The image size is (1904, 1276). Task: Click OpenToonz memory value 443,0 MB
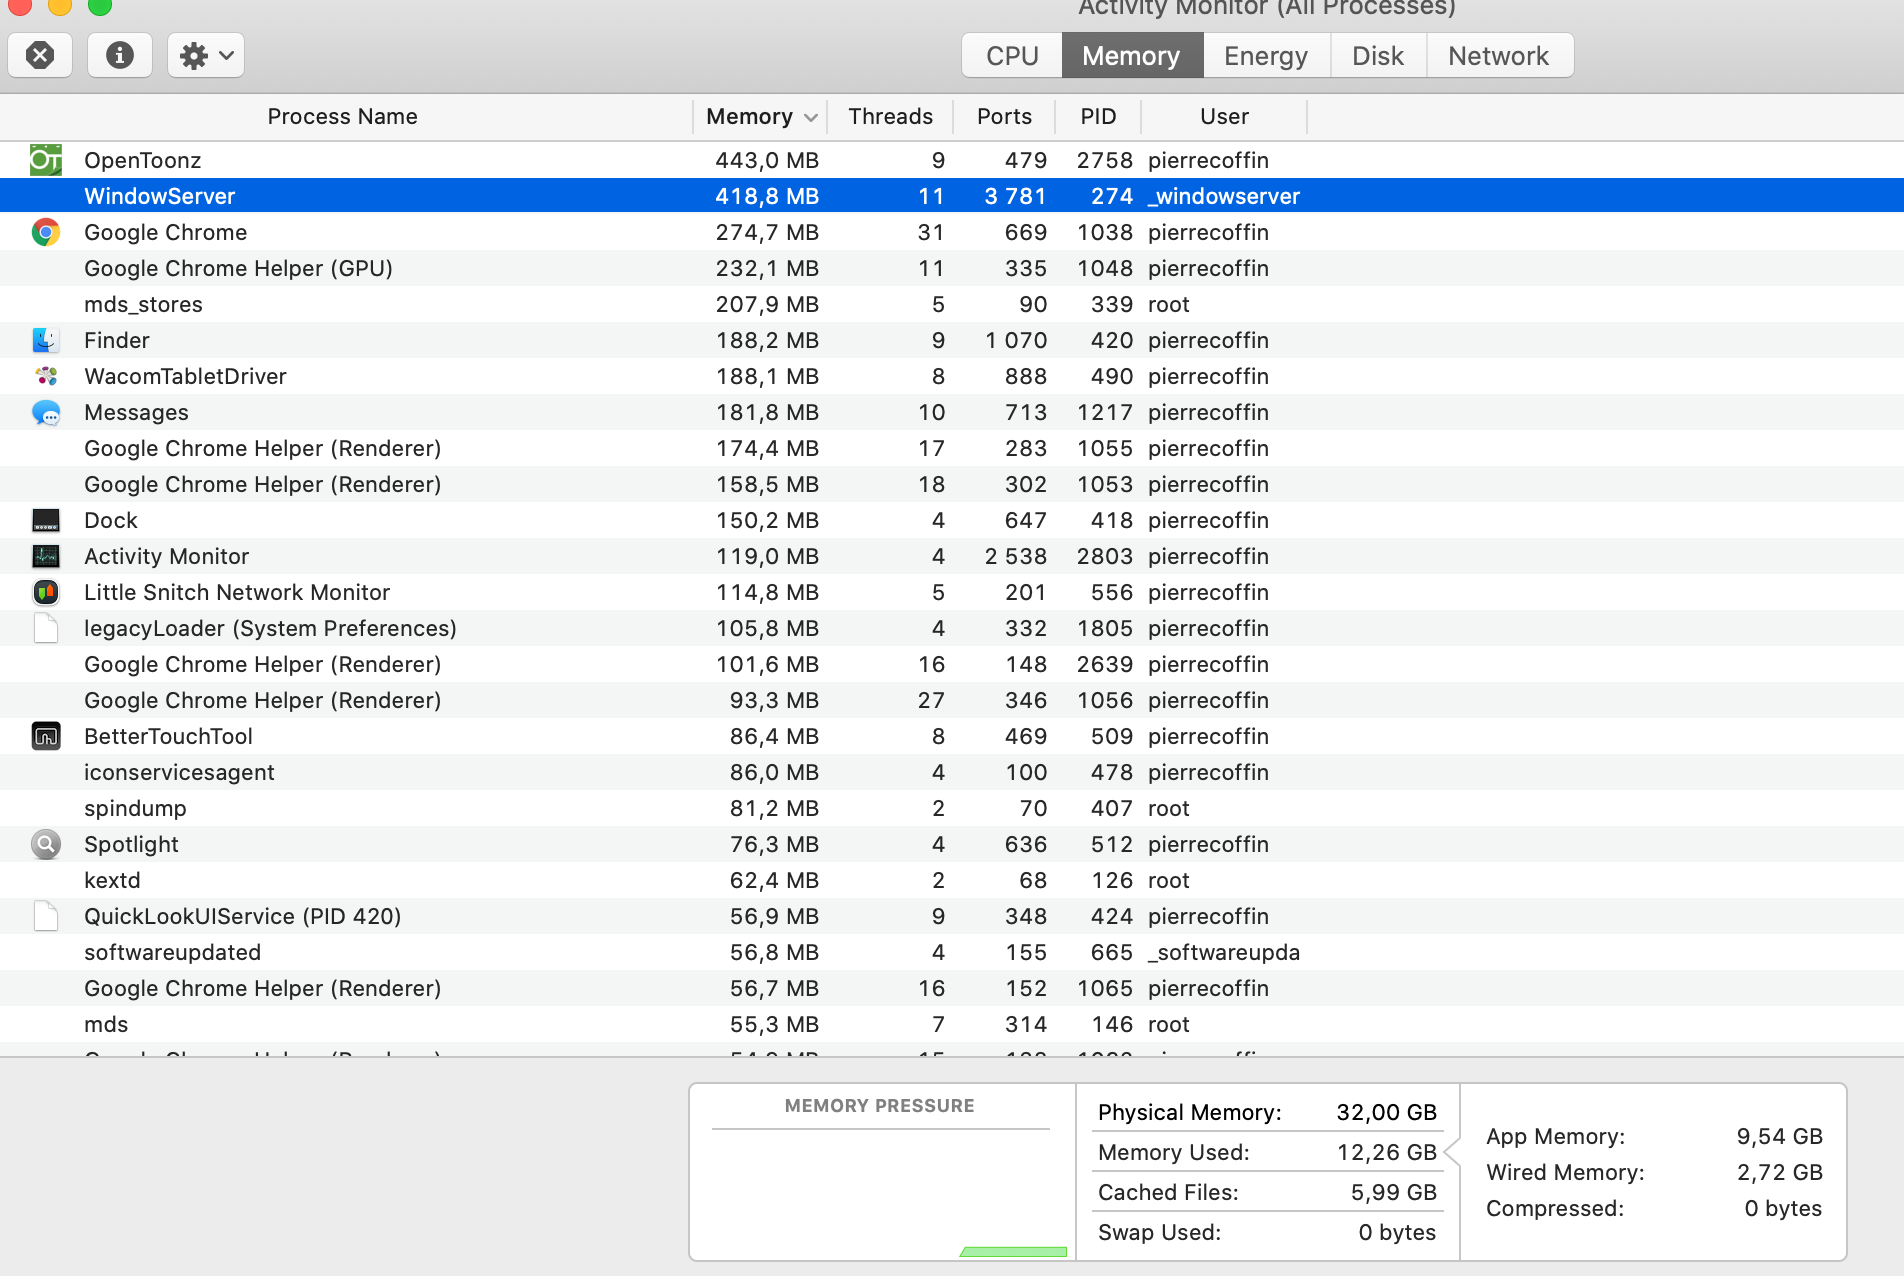tap(767, 160)
